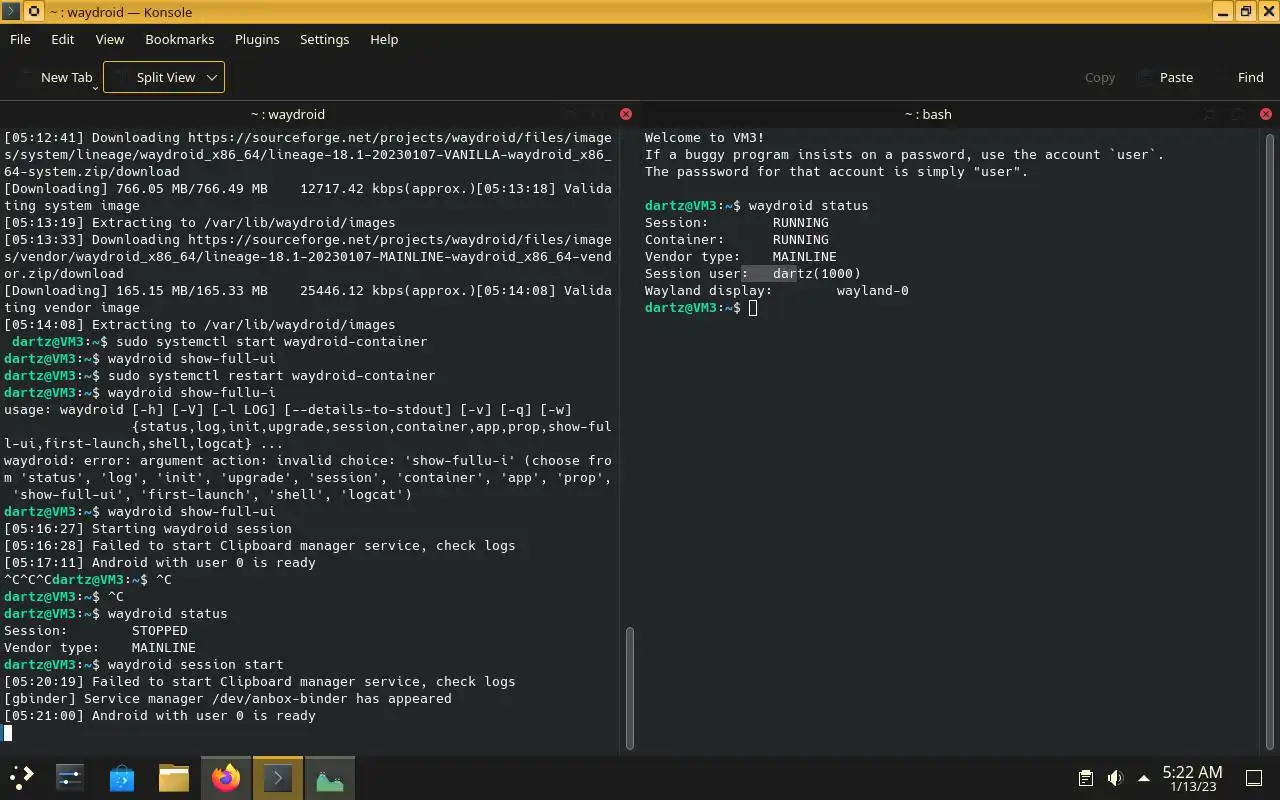Open the clipboard tray icon
This screenshot has width=1280, height=800.
click(x=1086, y=778)
